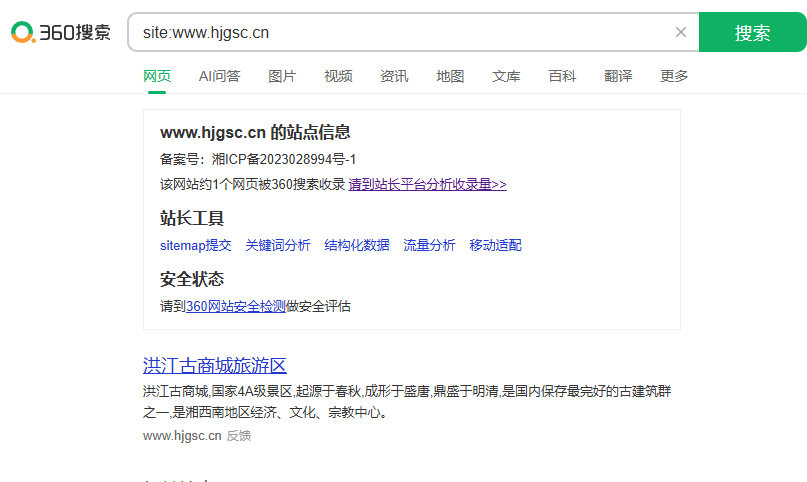Select the 百科 encyclopedia tab

(562, 76)
